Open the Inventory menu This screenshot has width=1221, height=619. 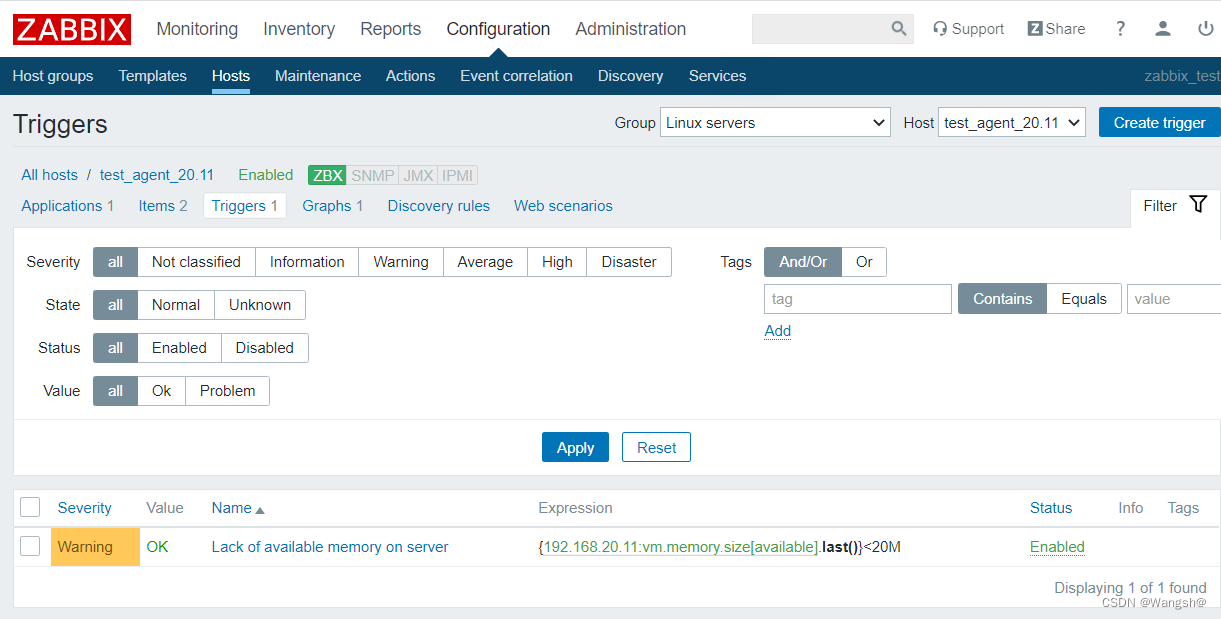pos(299,29)
